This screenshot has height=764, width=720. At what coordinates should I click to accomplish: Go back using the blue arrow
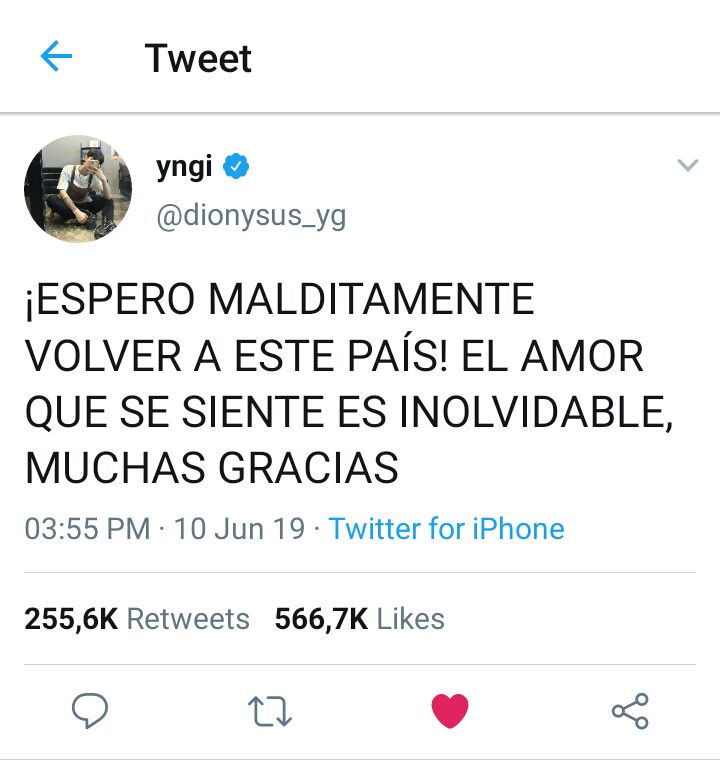(56, 56)
